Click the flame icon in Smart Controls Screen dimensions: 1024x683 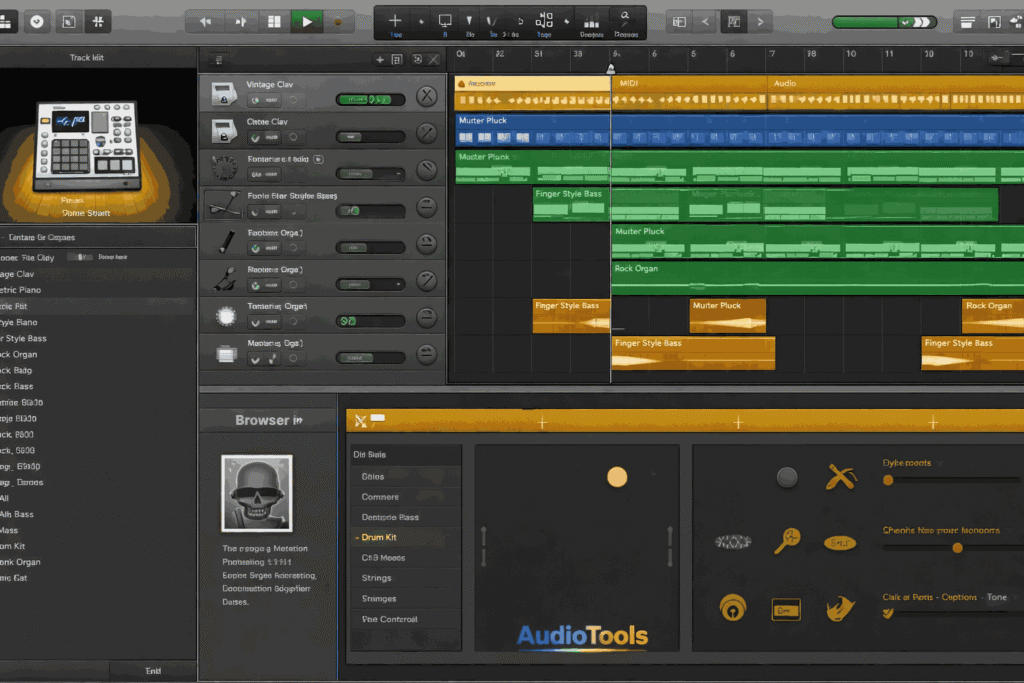[x=841, y=606]
